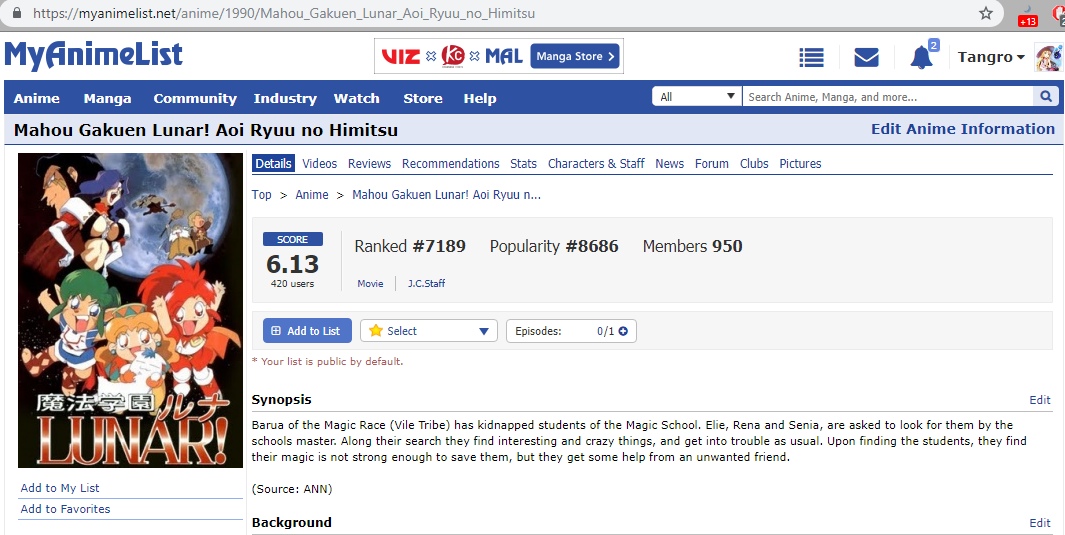
Task: Open the News tab
Action: 670,164
